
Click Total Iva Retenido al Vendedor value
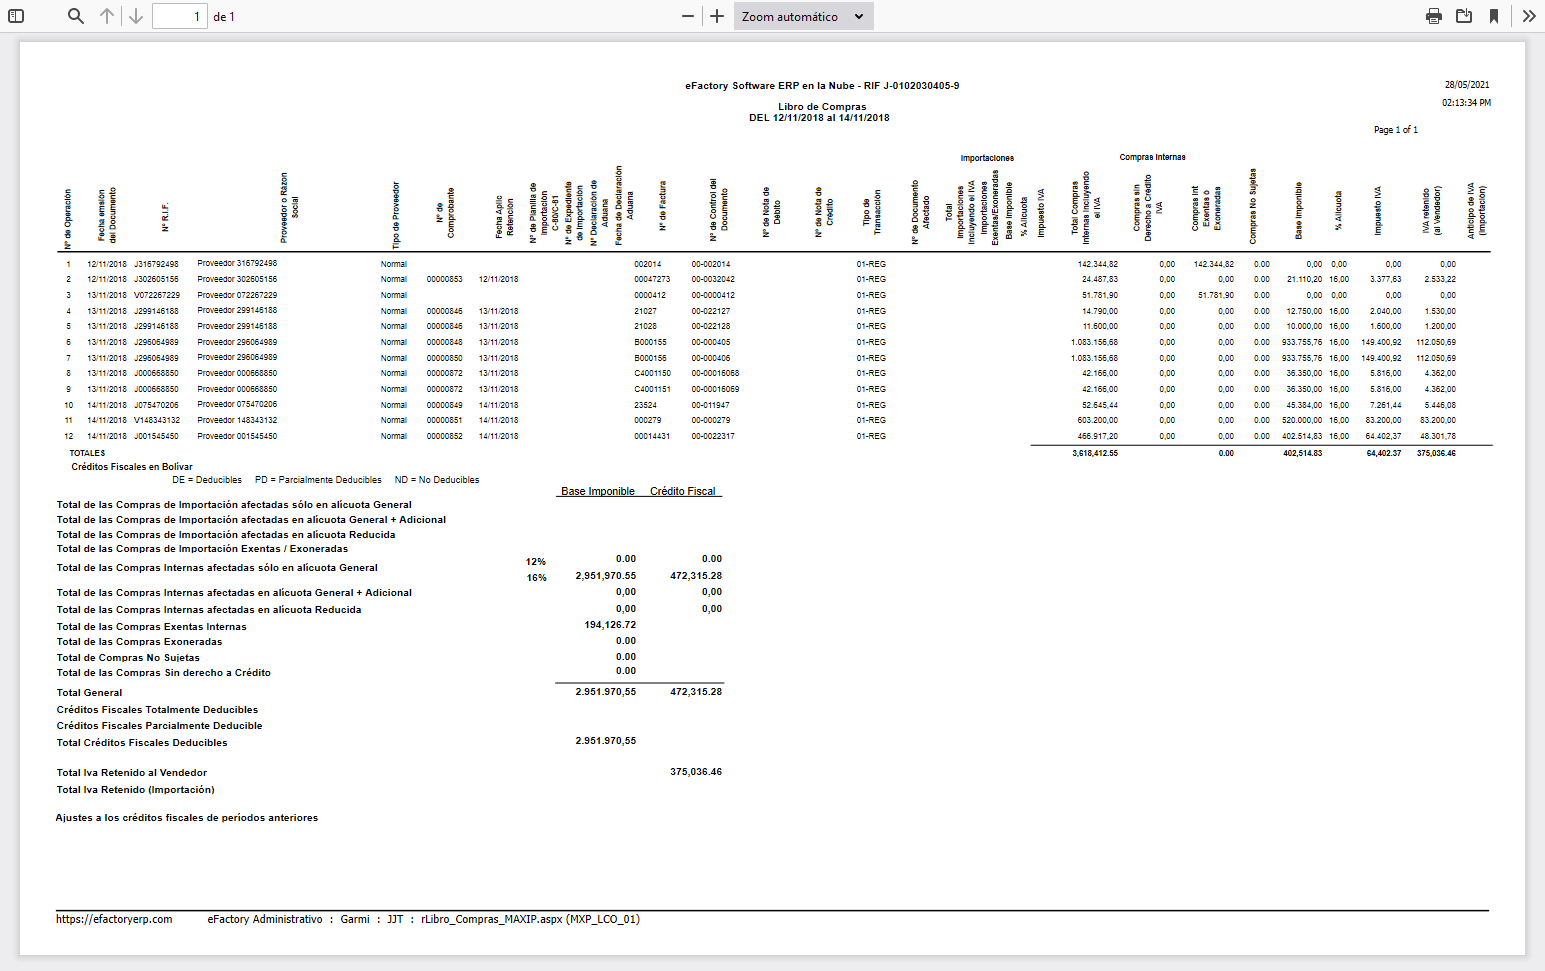pos(697,771)
